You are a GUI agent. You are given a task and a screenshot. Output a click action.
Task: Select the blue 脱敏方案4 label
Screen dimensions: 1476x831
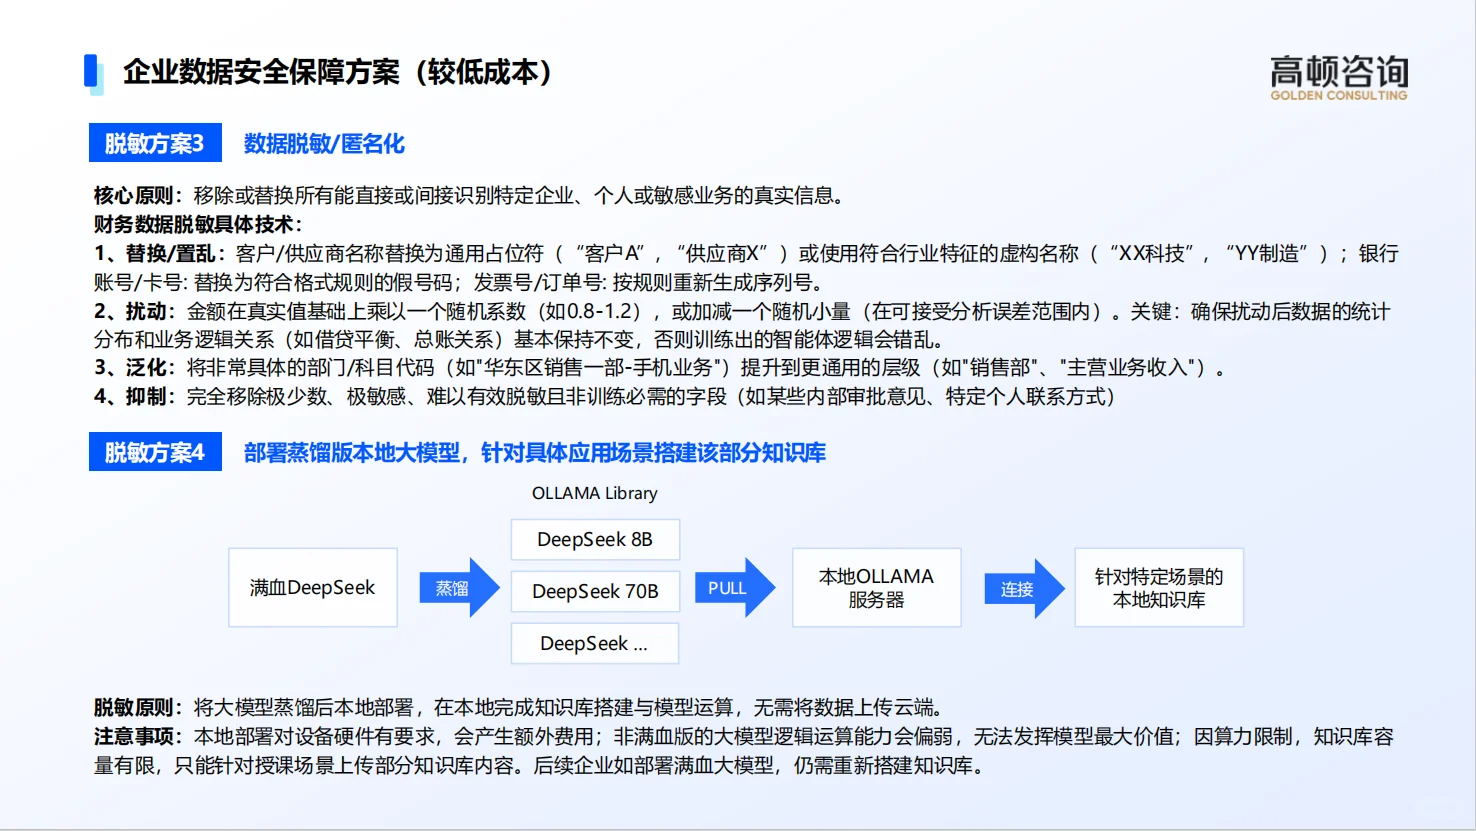155,452
